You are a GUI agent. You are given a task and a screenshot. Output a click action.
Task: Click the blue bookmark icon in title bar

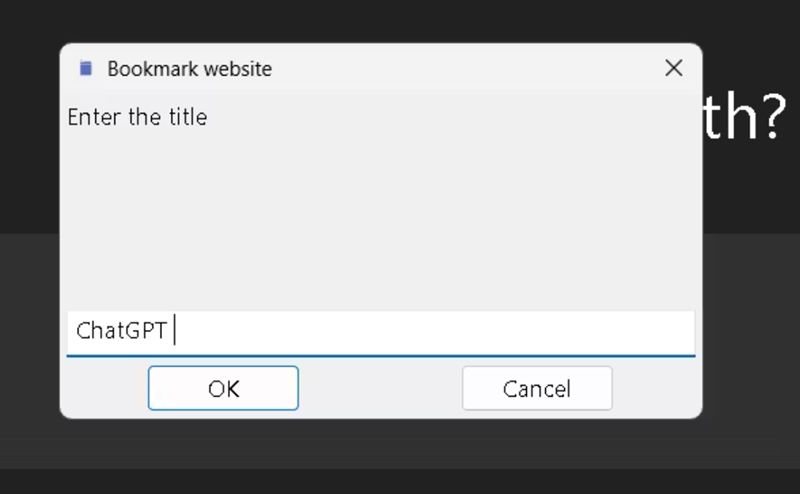[x=86, y=68]
